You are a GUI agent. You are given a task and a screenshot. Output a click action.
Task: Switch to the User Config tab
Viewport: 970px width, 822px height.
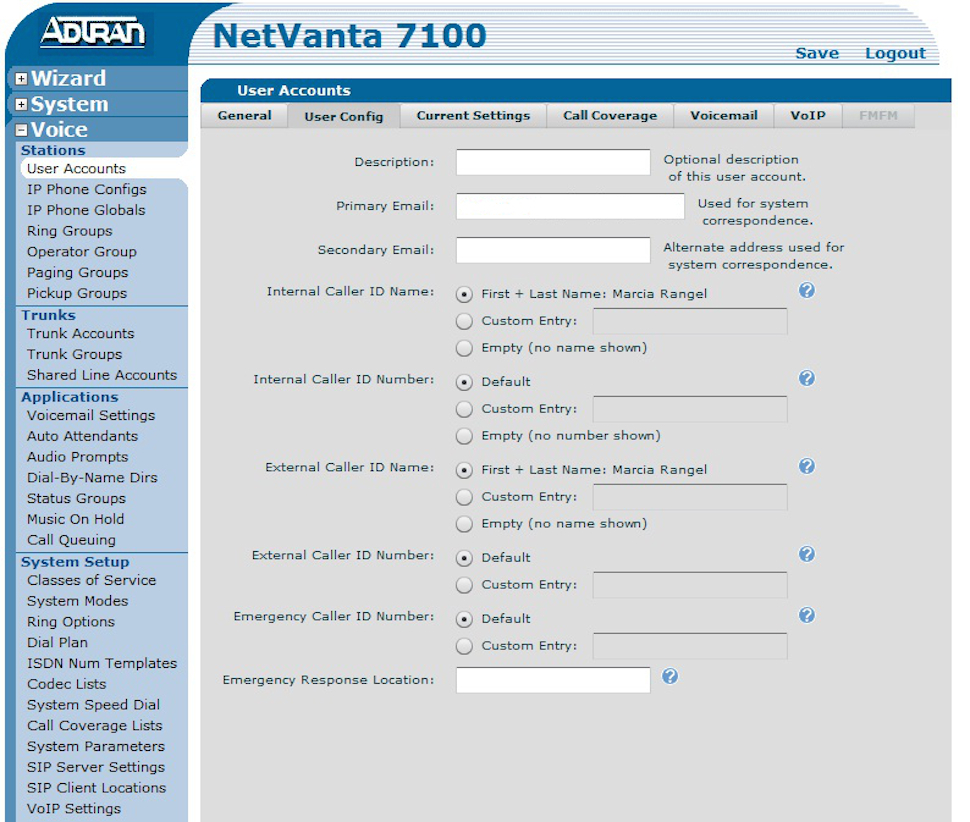(343, 116)
